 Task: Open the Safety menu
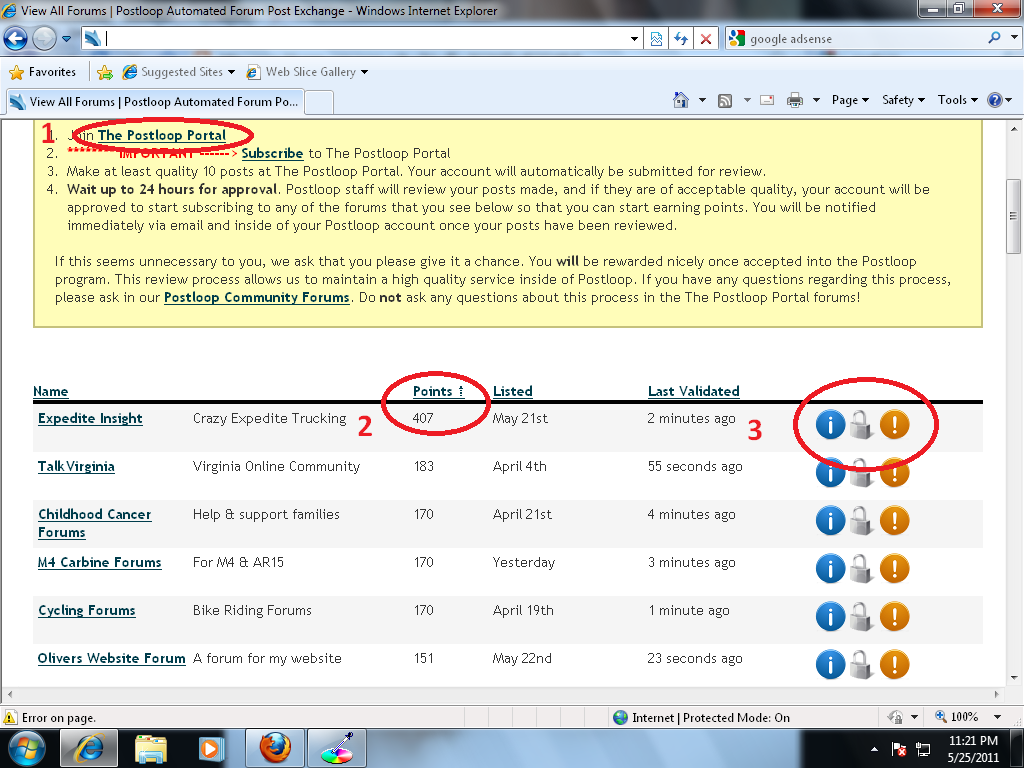click(904, 100)
